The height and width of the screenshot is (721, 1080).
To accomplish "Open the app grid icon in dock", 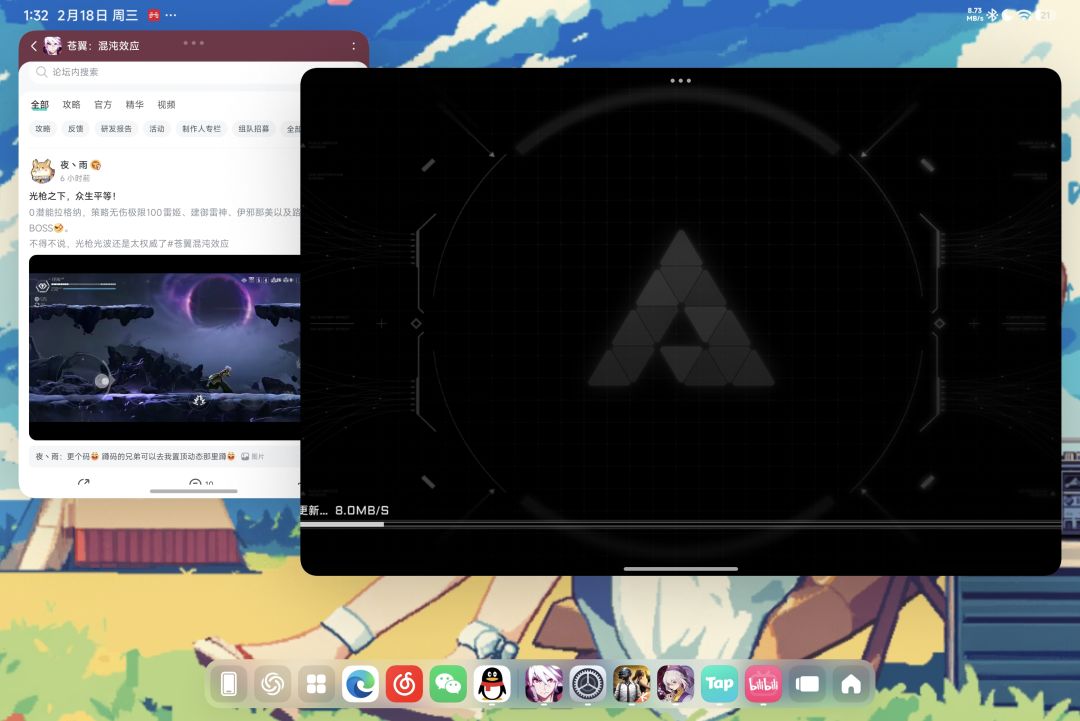I will 316,684.
